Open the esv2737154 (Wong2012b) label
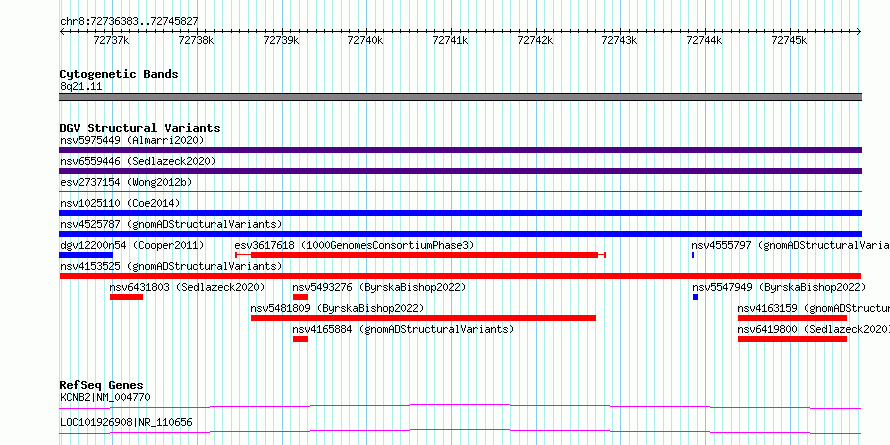This screenshot has height=445, width=890. click(x=126, y=182)
